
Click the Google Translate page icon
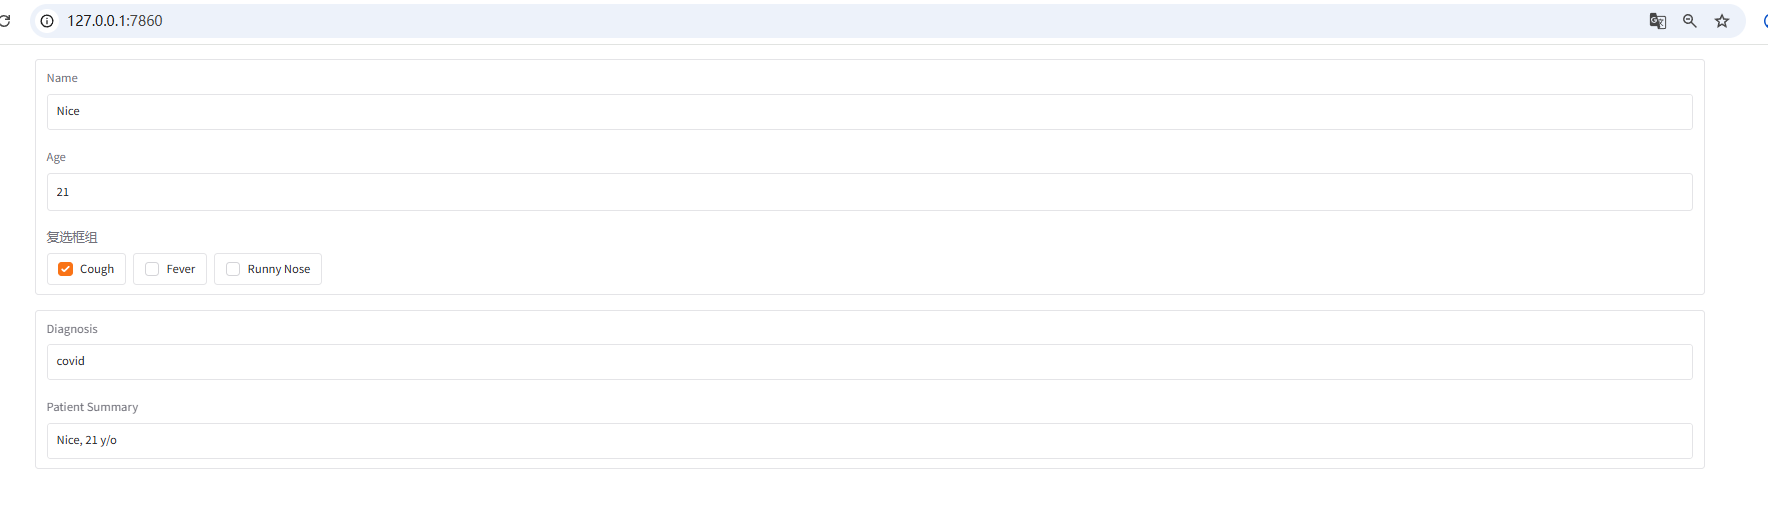[1657, 21]
